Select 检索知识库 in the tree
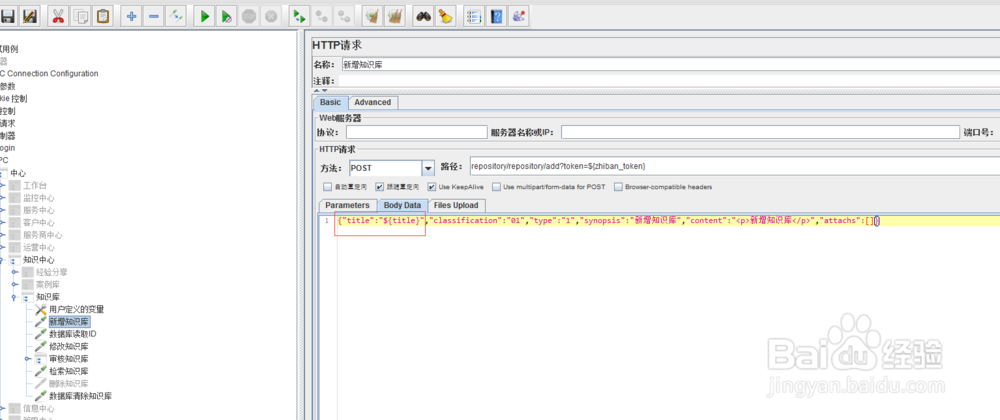 68,372
